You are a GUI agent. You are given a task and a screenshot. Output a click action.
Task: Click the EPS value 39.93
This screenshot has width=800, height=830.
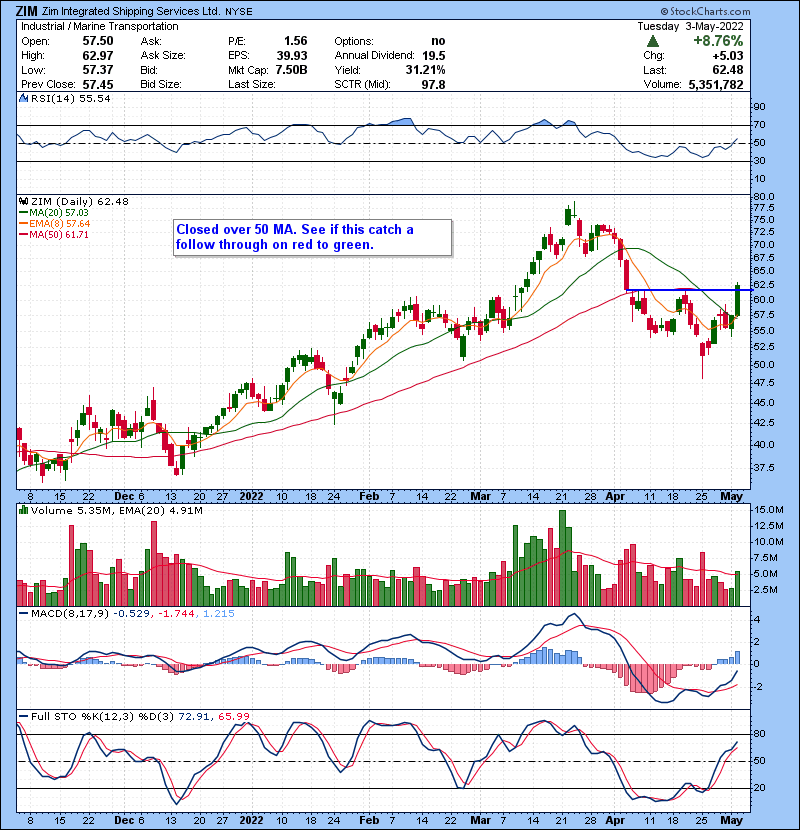tap(292, 56)
